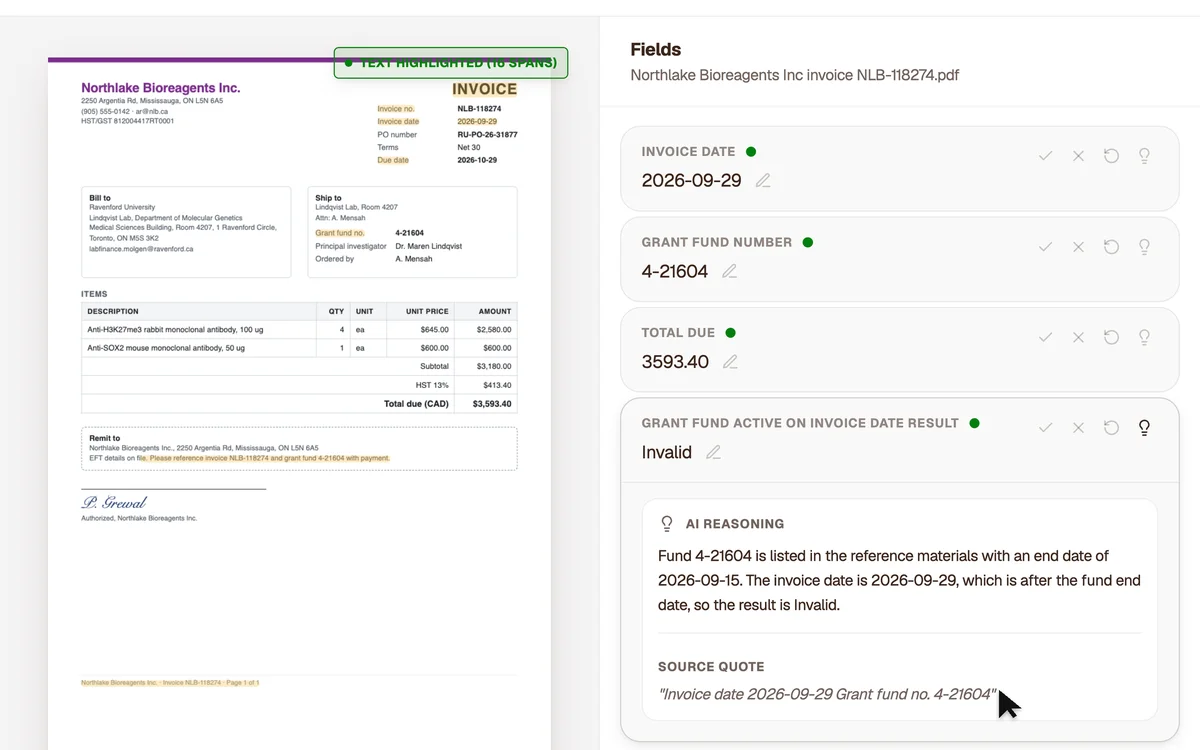Edit the Invoice Date value with pencil
1200x750 pixels.
[x=763, y=181]
